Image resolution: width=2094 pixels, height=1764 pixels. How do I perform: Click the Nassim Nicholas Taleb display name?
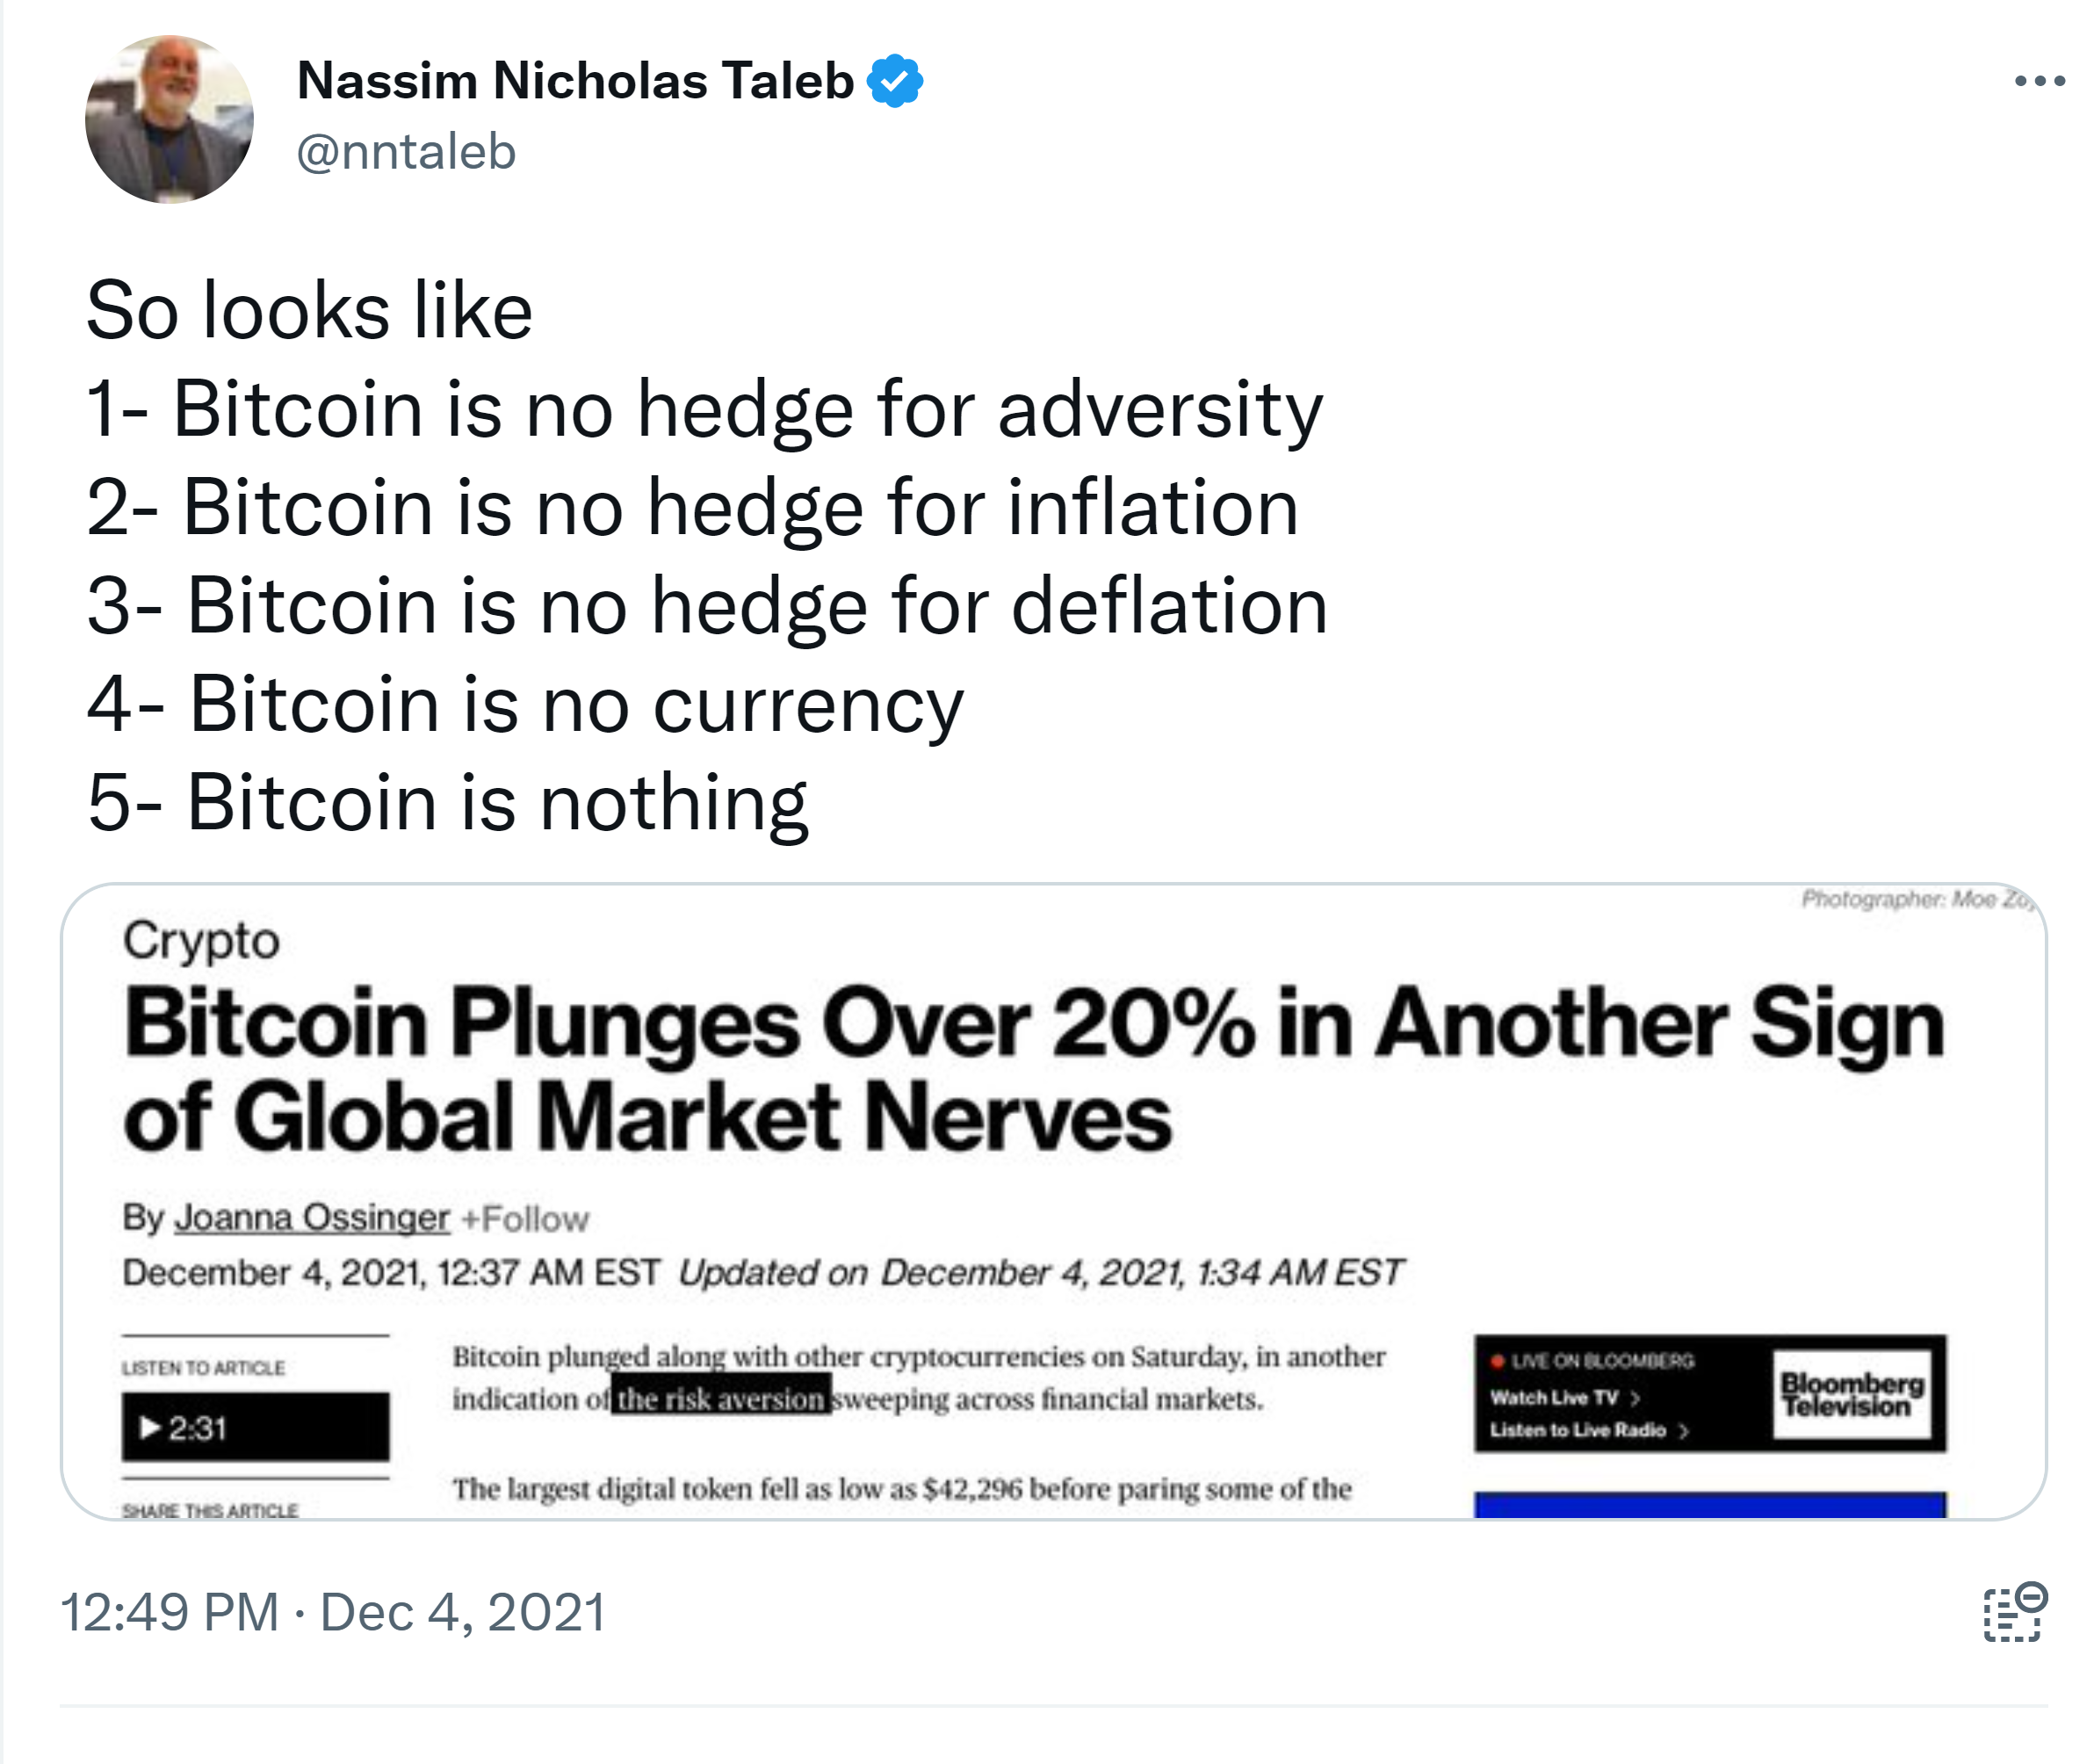pyautogui.click(x=575, y=81)
